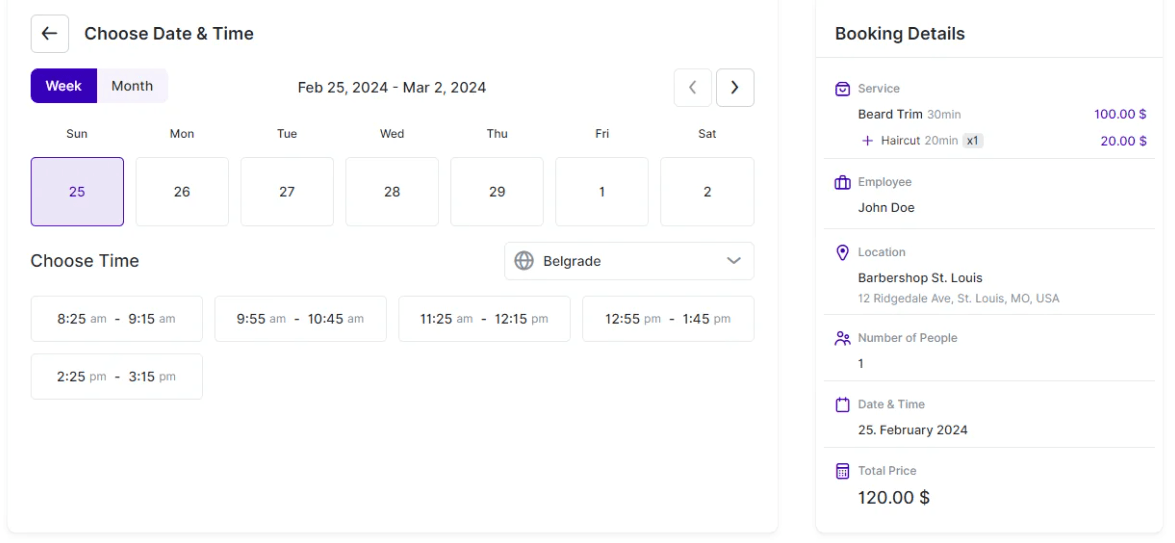
Task: Open the Belgrade timezone dropdown
Action: [x=629, y=261]
